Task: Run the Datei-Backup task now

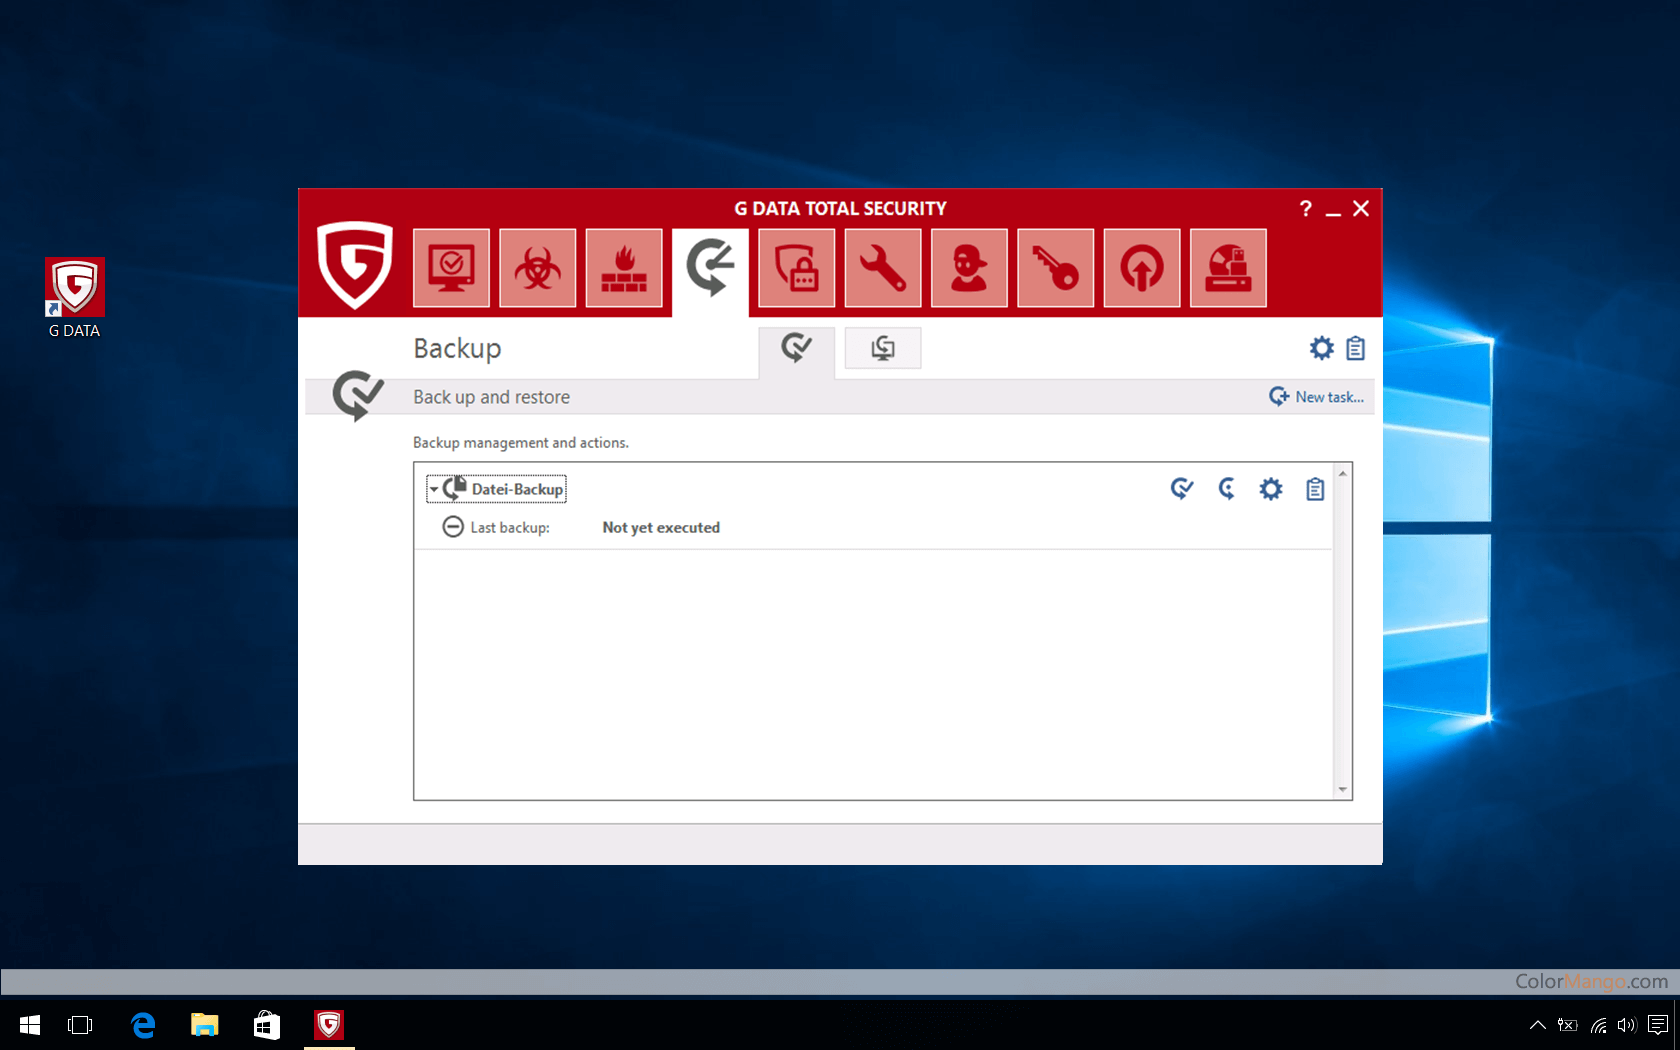Action: pos(1182,489)
